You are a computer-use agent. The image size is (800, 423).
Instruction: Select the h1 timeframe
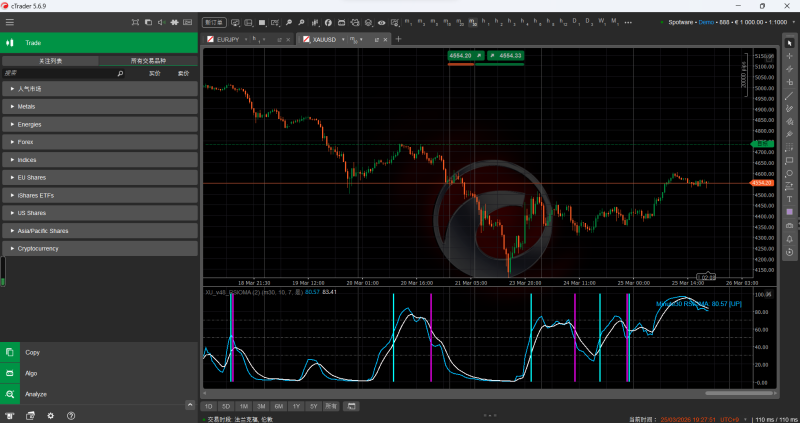pyautogui.click(x=486, y=22)
